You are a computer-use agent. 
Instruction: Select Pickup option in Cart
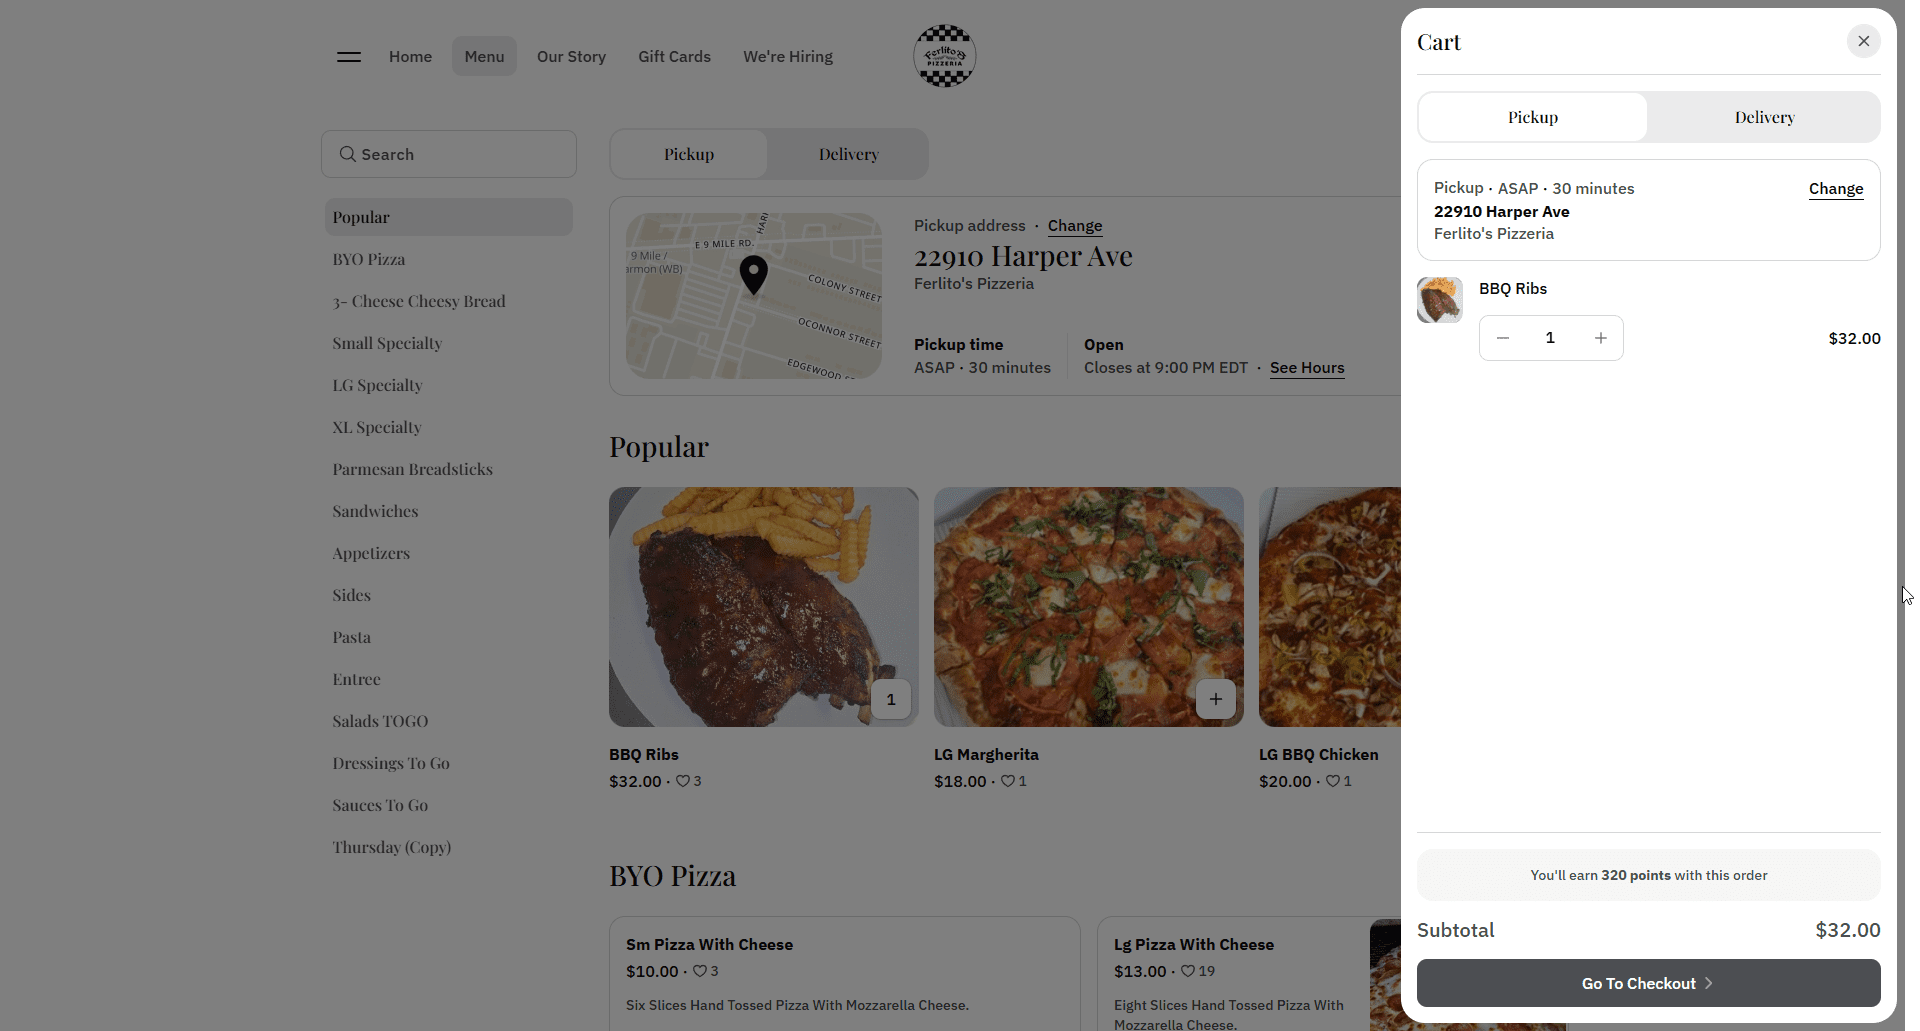click(1533, 117)
